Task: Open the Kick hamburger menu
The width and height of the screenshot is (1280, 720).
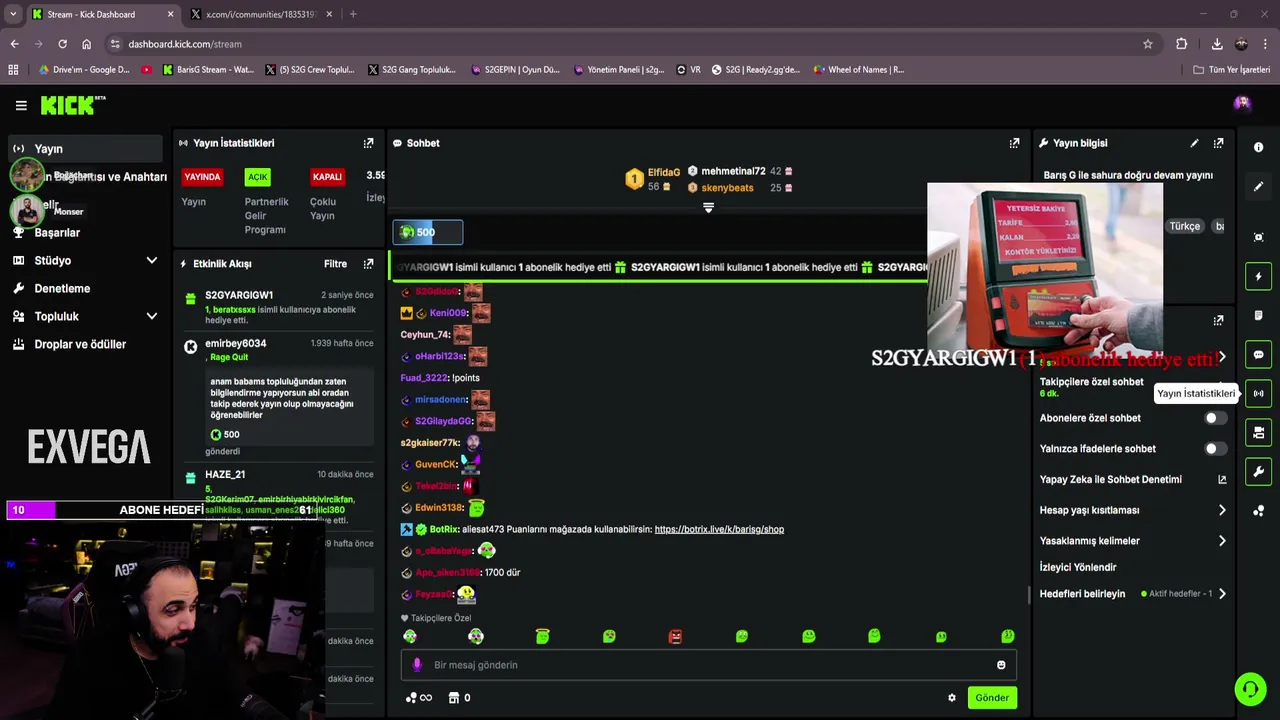Action: 21,105
